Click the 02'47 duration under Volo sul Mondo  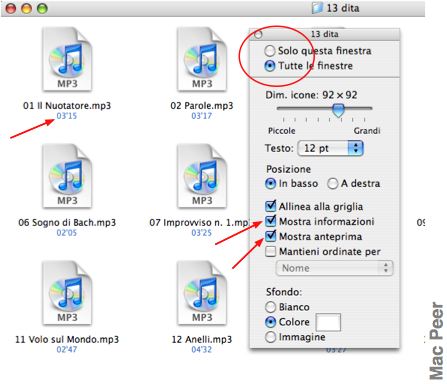pos(67,349)
